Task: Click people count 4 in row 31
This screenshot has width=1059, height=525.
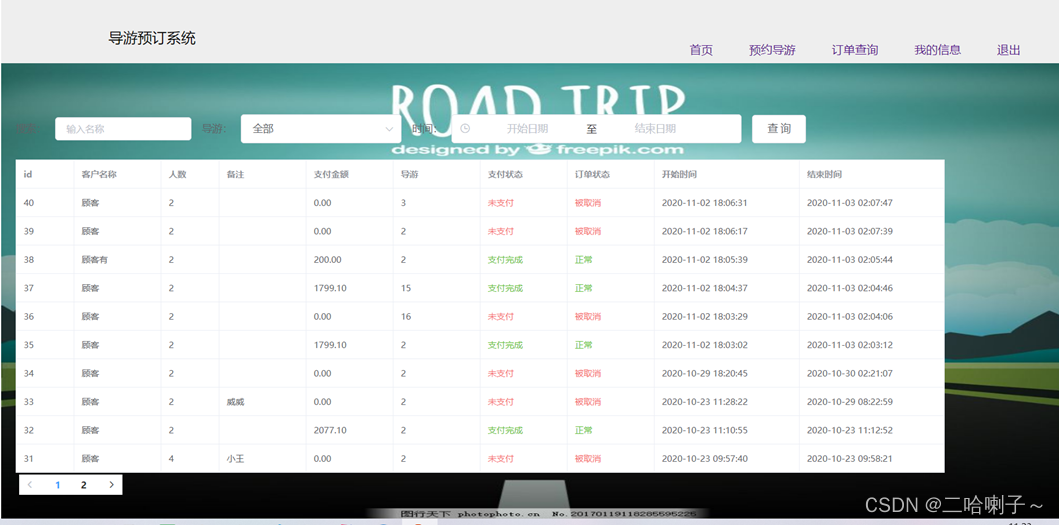Action: point(172,458)
